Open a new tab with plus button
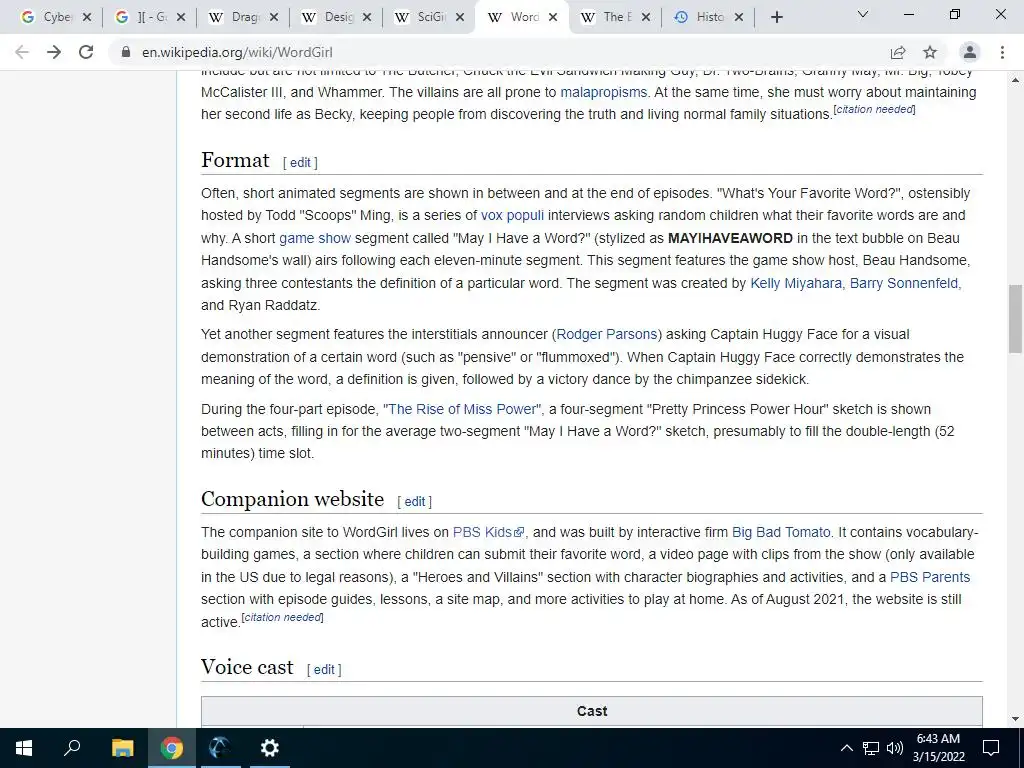The height and width of the screenshot is (768, 1024). pyautogui.click(x=776, y=18)
